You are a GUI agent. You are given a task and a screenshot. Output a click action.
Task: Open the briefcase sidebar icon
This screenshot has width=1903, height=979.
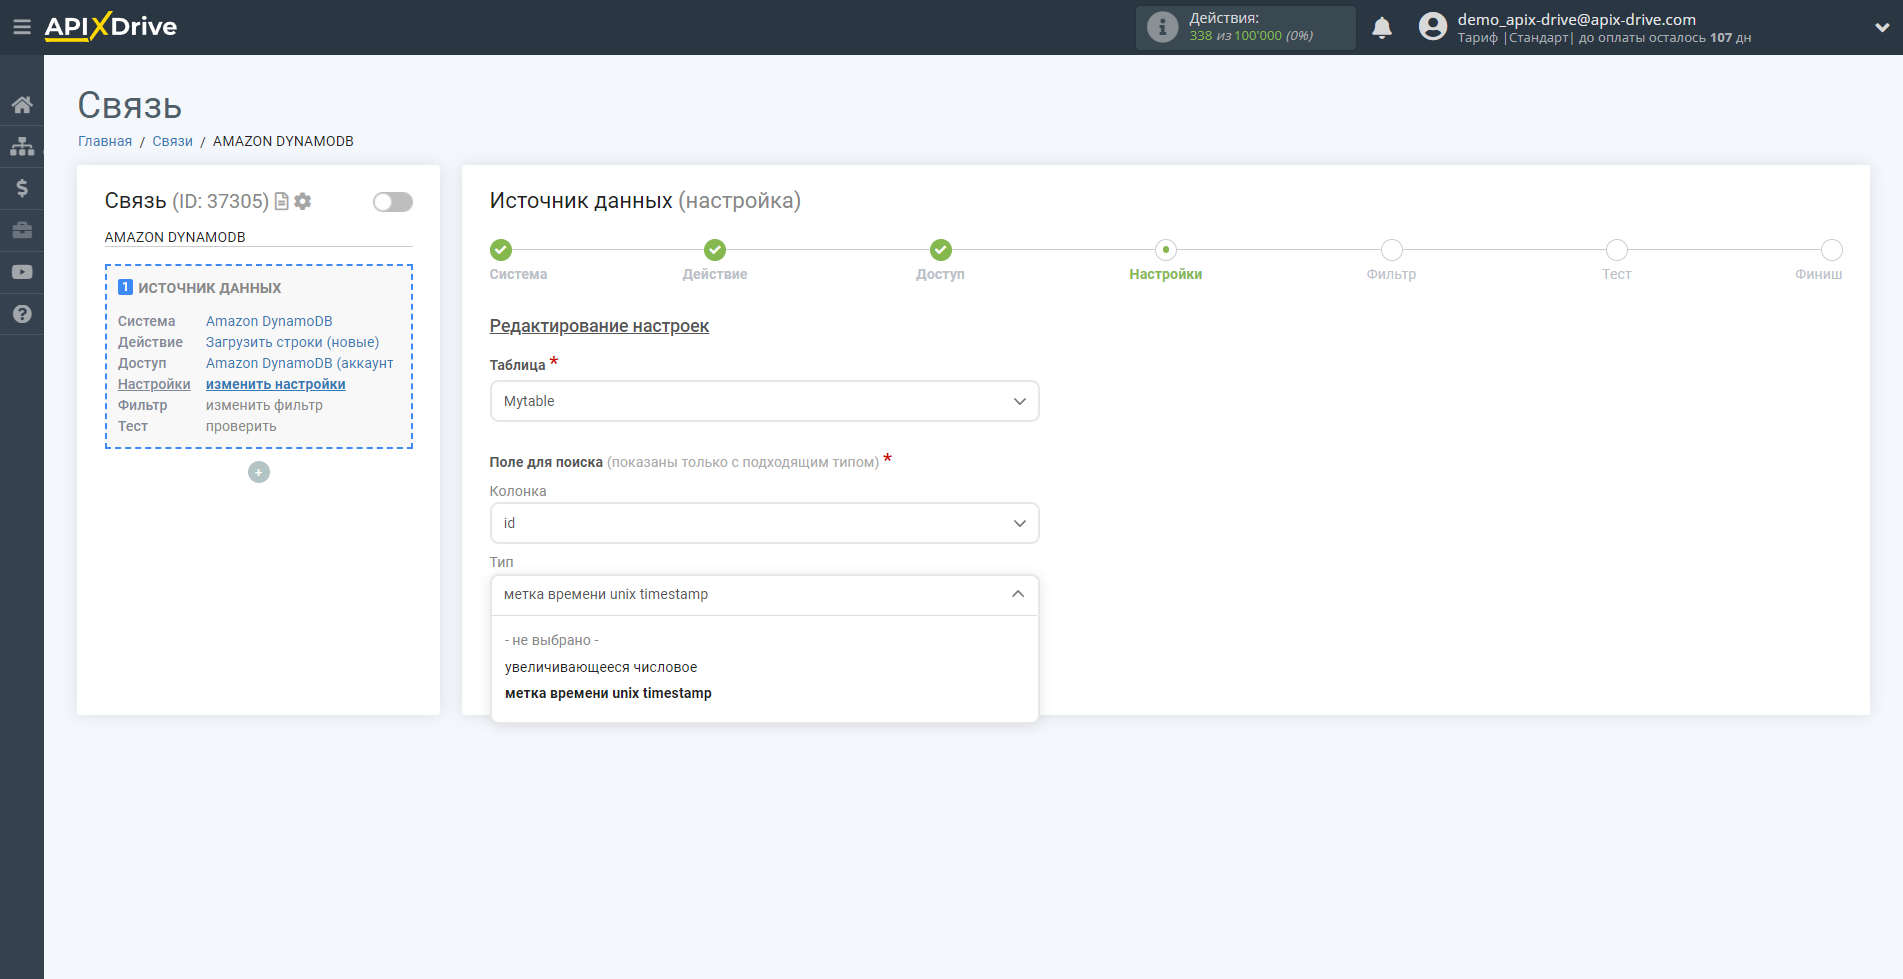pos(22,230)
